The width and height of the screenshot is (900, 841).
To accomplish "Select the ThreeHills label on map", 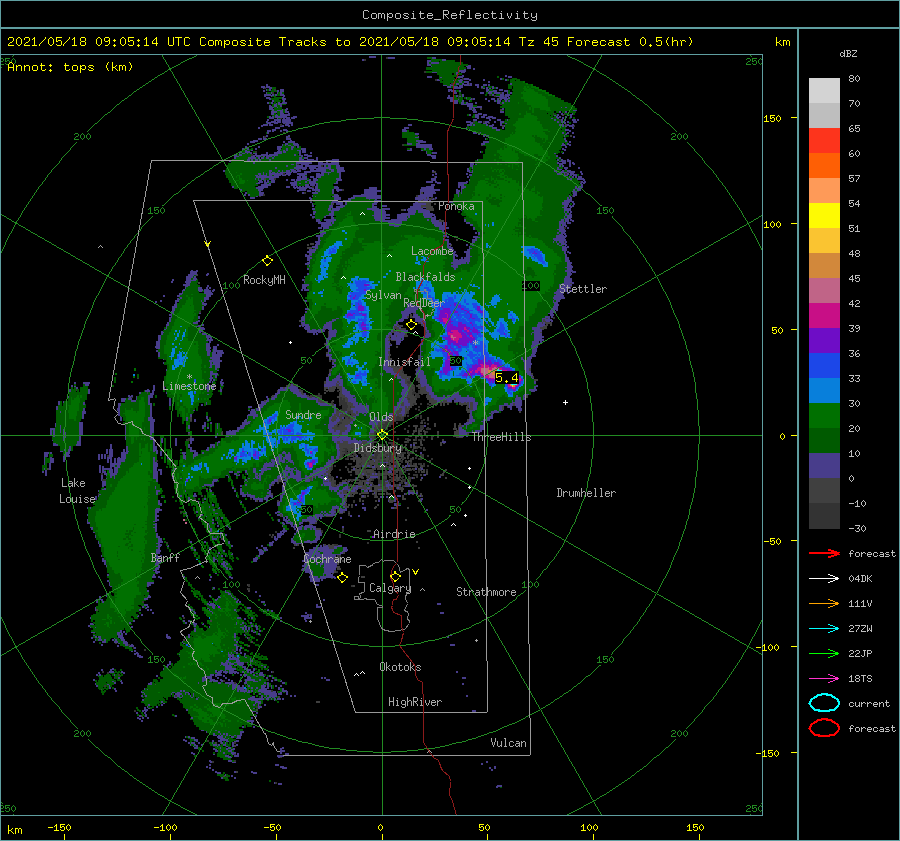I will coord(501,437).
